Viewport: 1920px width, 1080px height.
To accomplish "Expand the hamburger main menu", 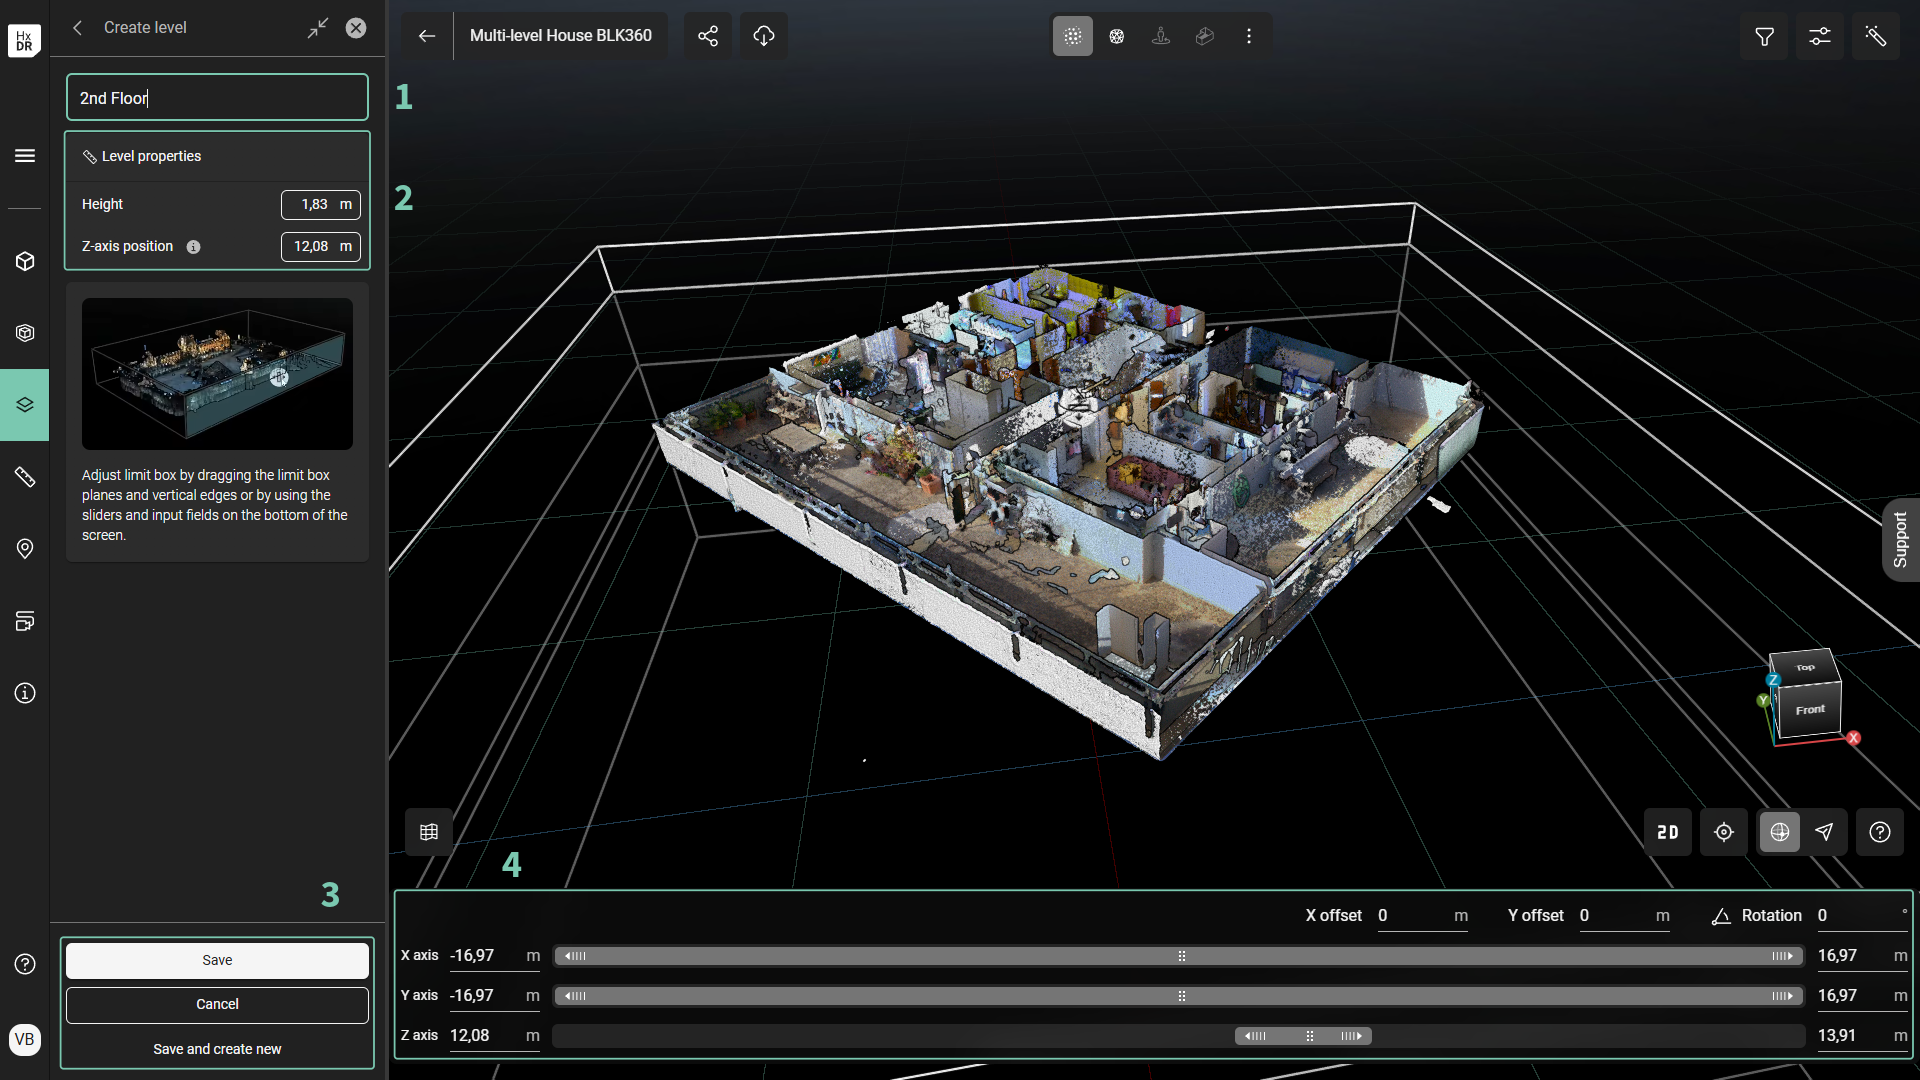I will 25,156.
